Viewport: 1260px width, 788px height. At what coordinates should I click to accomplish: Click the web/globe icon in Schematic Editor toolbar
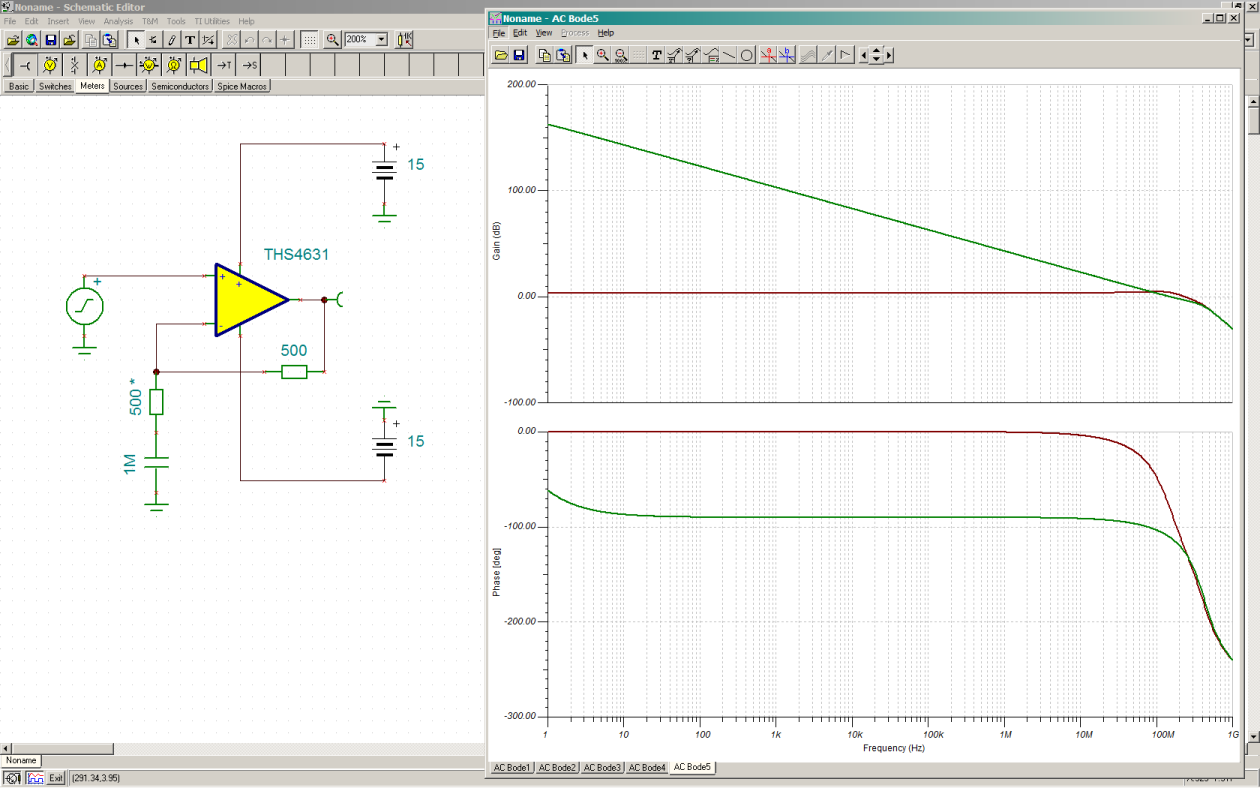32,40
